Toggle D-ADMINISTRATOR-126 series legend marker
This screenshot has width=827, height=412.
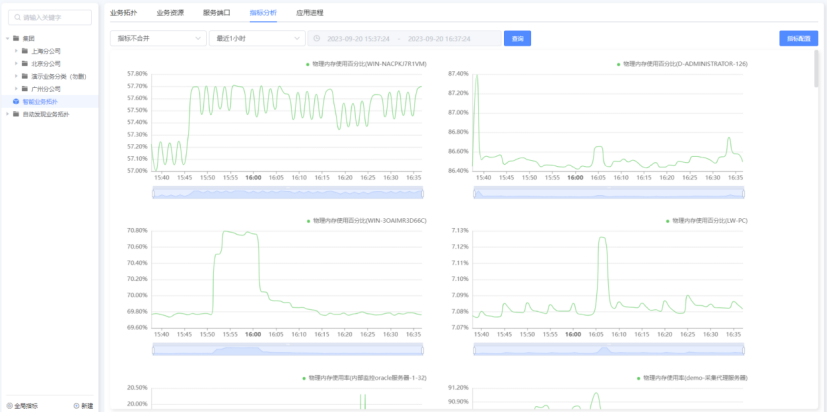[618, 64]
